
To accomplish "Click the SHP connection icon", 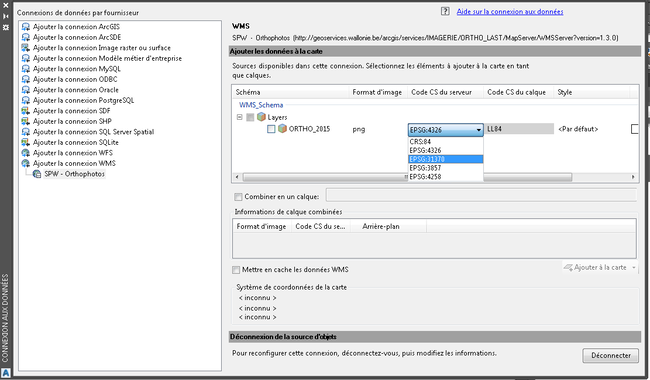I will [26, 121].
